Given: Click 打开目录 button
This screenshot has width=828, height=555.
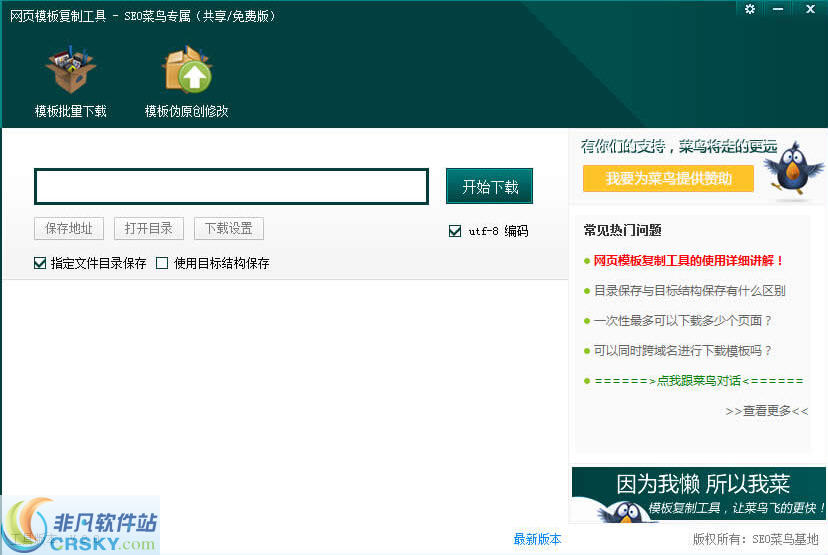Looking at the screenshot, I should coord(149,228).
